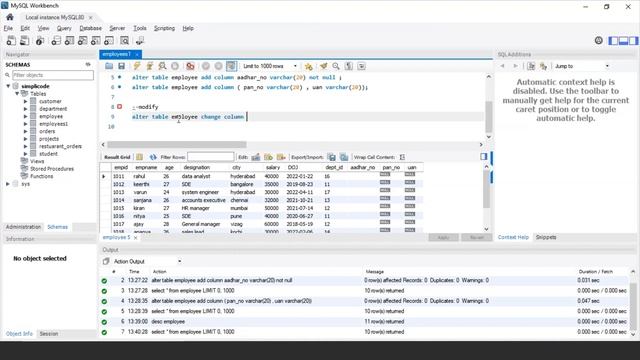Click the home screen icon tab
The height and width of the screenshot is (360, 640).
pos(10,17)
